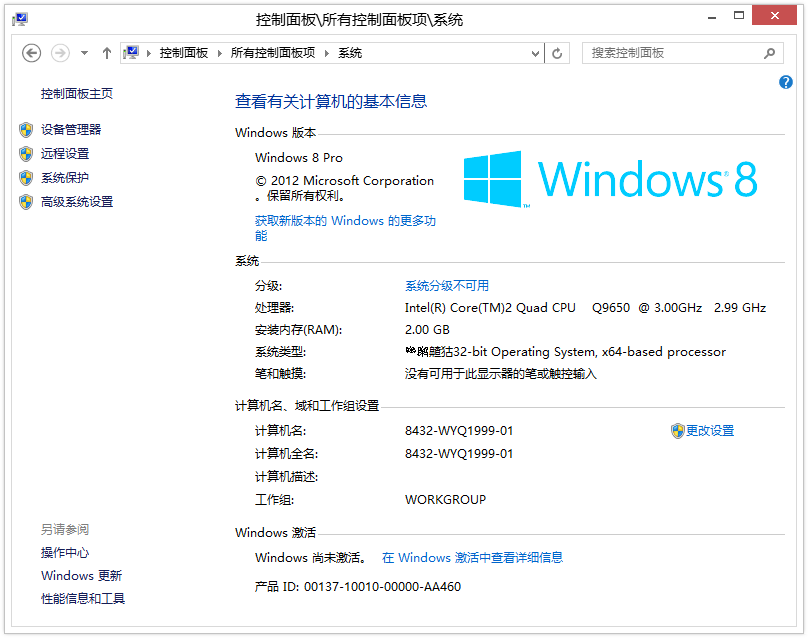808x638 pixels.
Task: Minimize the 系统 window
Action: point(712,18)
